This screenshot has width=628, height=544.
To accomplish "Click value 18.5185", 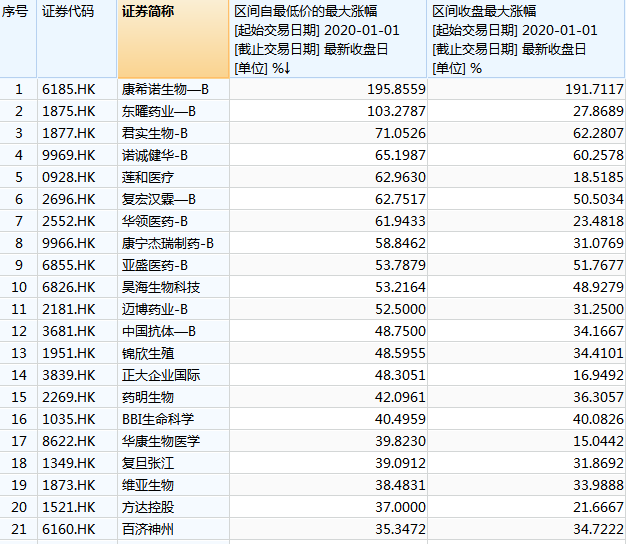I will 598,177.
